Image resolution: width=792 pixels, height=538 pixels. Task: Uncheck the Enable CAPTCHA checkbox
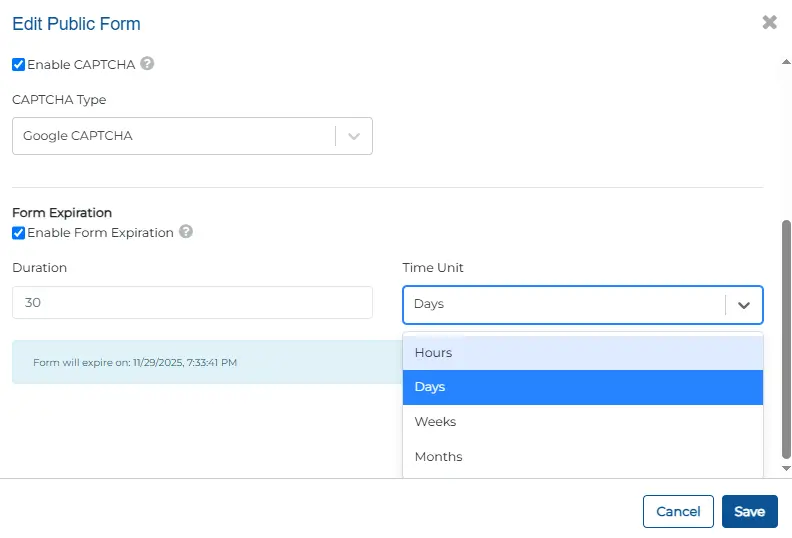click(18, 65)
